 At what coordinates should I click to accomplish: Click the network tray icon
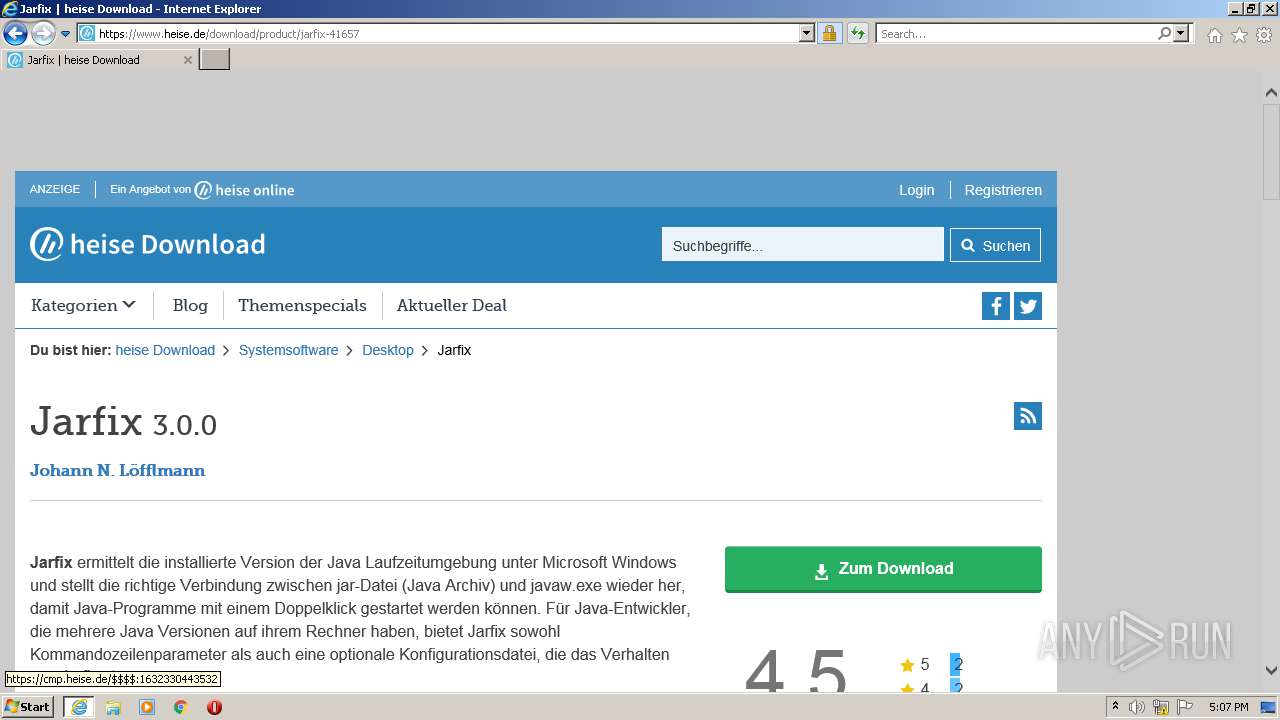(1160, 707)
